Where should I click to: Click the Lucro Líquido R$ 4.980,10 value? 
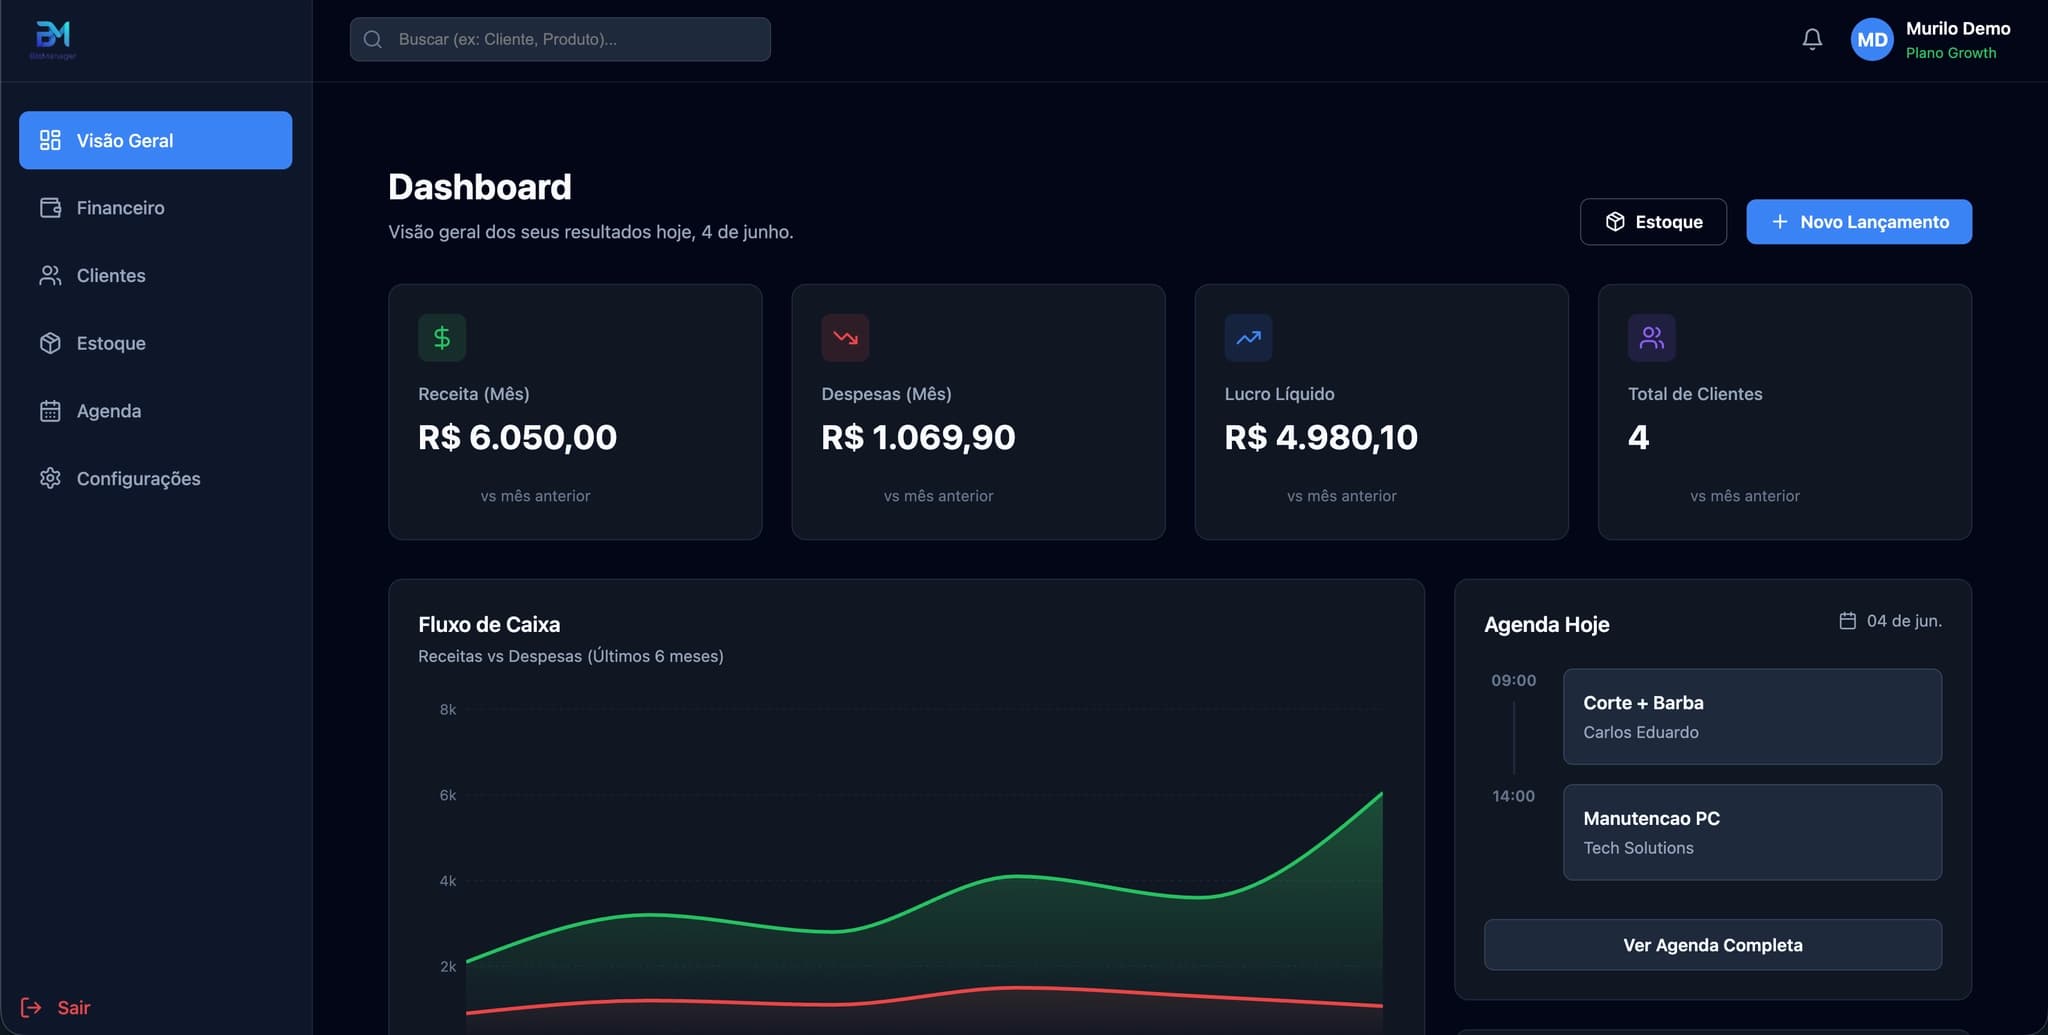pyautogui.click(x=1321, y=437)
